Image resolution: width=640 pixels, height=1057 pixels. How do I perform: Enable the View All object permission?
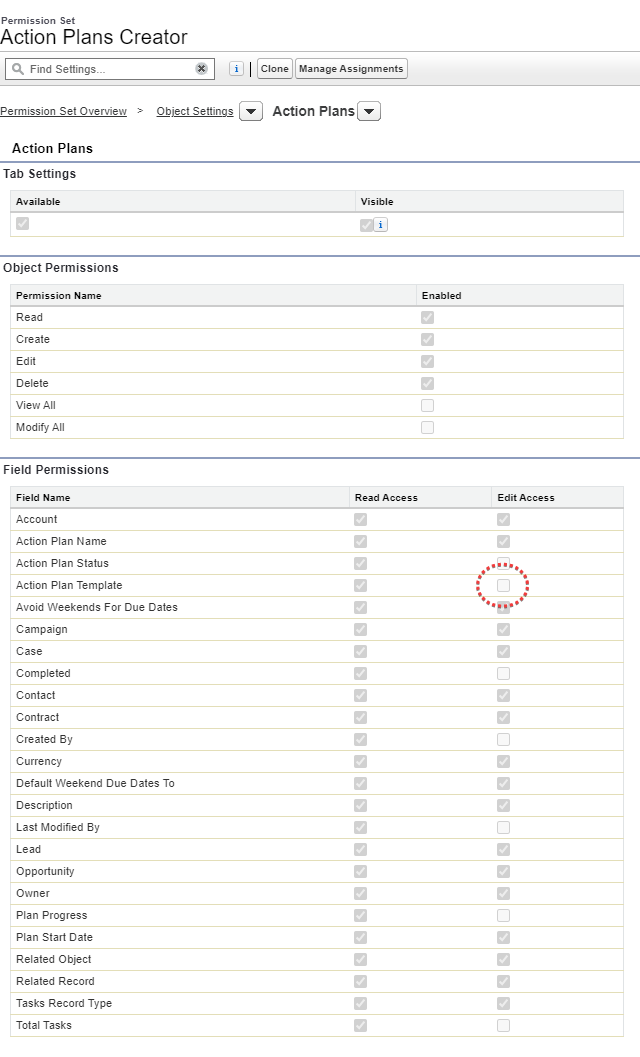pyautogui.click(x=427, y=405)
